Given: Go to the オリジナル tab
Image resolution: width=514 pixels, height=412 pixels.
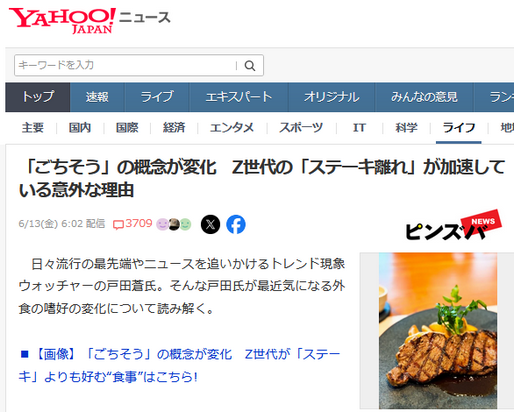Looking at the screenshot, I should coord(331,97).
